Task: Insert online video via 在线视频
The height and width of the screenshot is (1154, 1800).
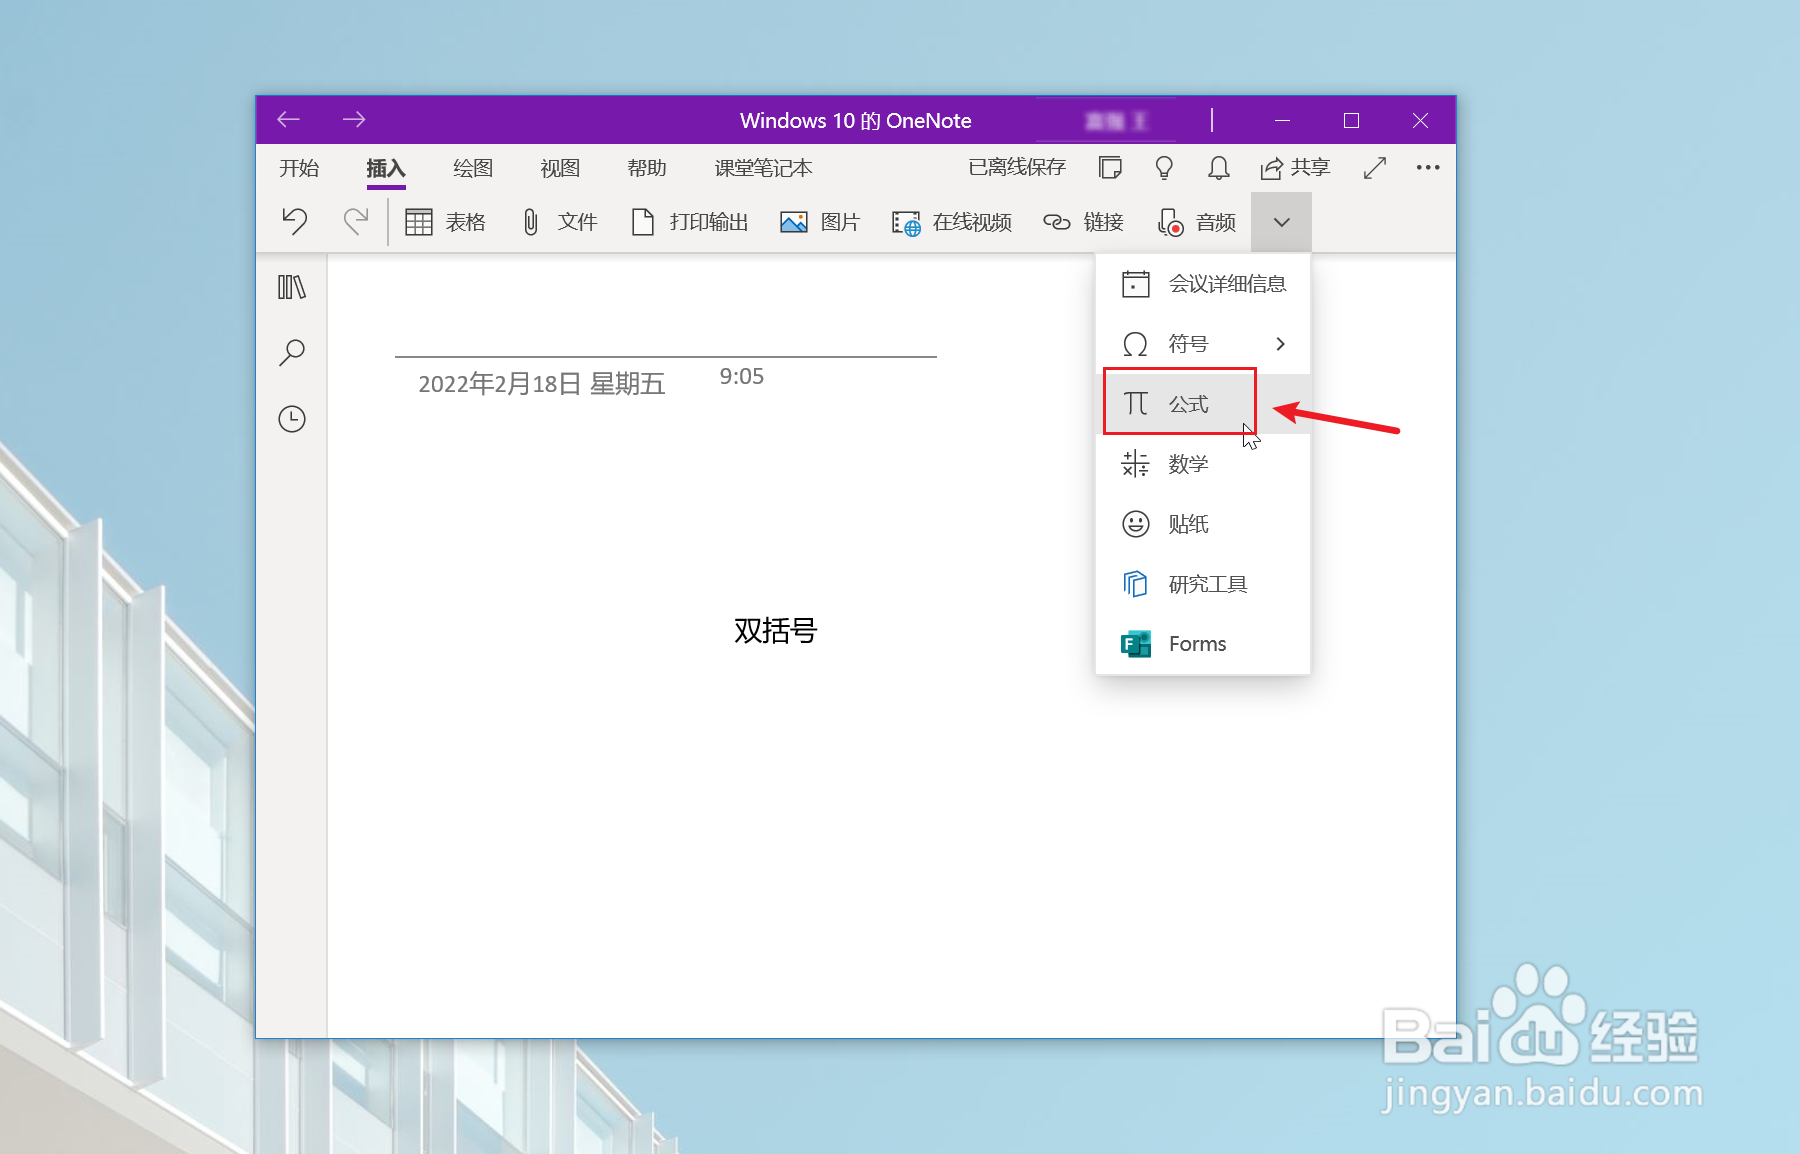Action: [x=952, y=222]
